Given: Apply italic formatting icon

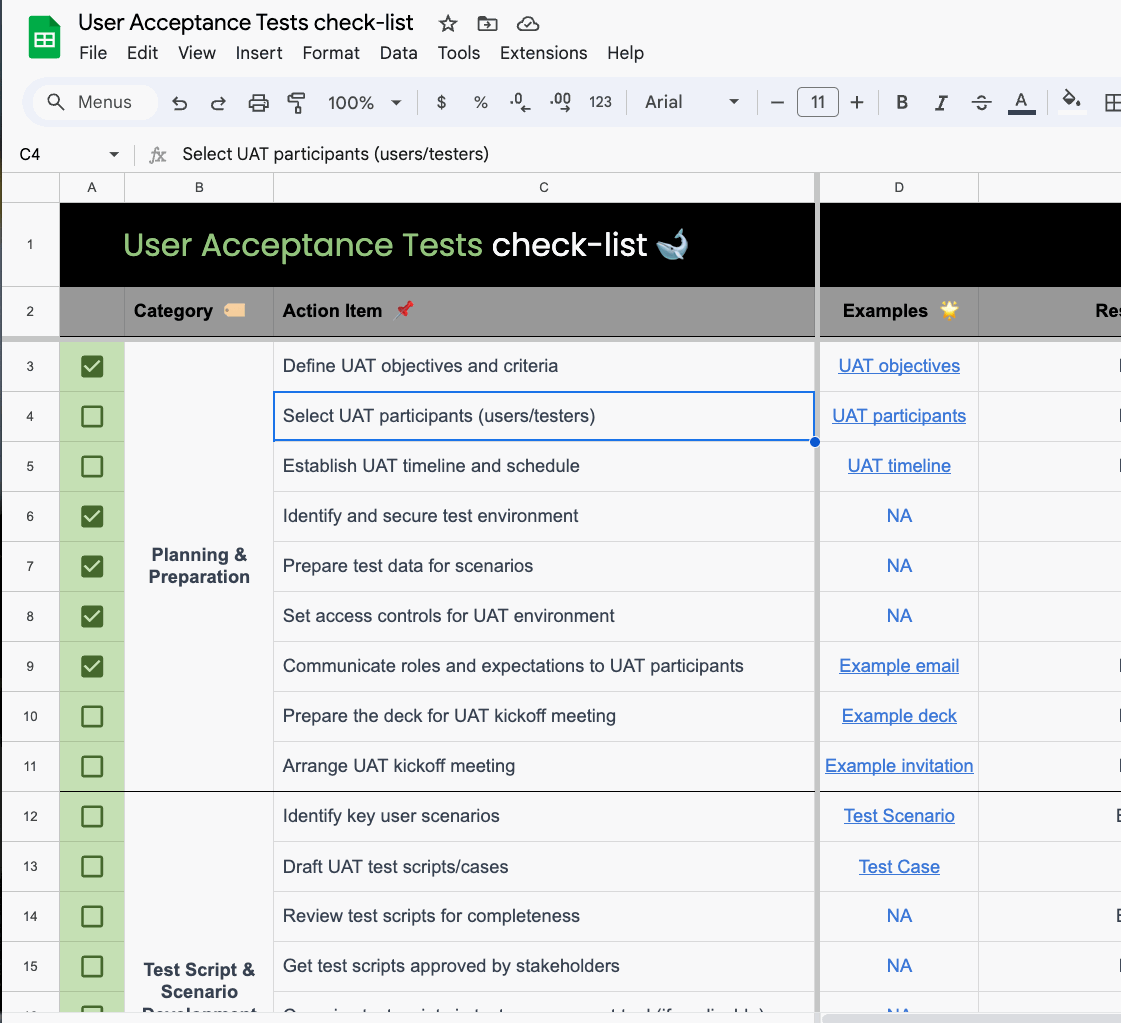Looking at the screenshot, I should 941,102.
